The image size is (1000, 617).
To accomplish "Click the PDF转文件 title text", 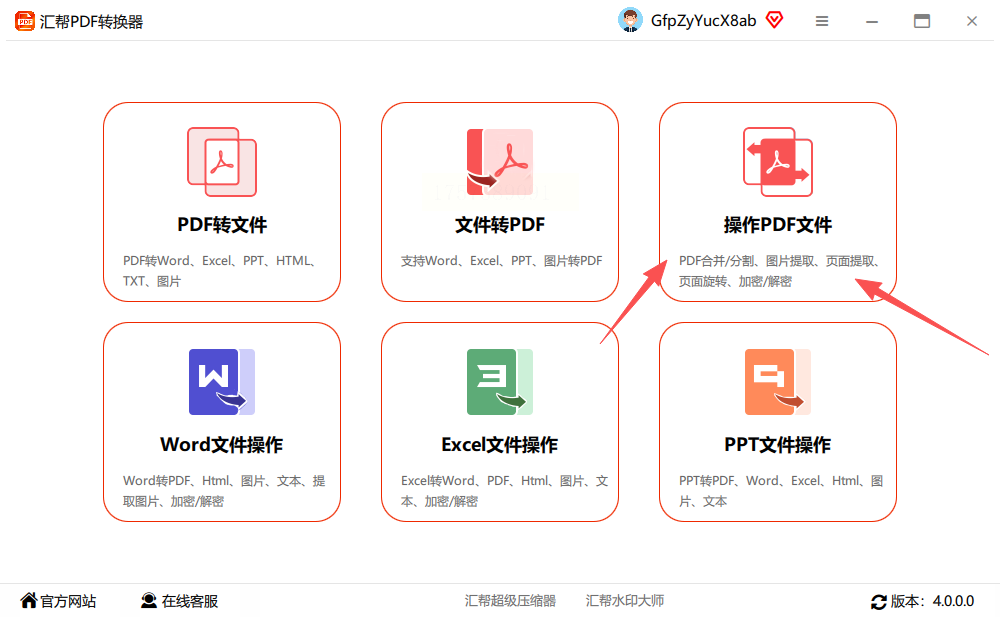I will [x=222, y=225].
